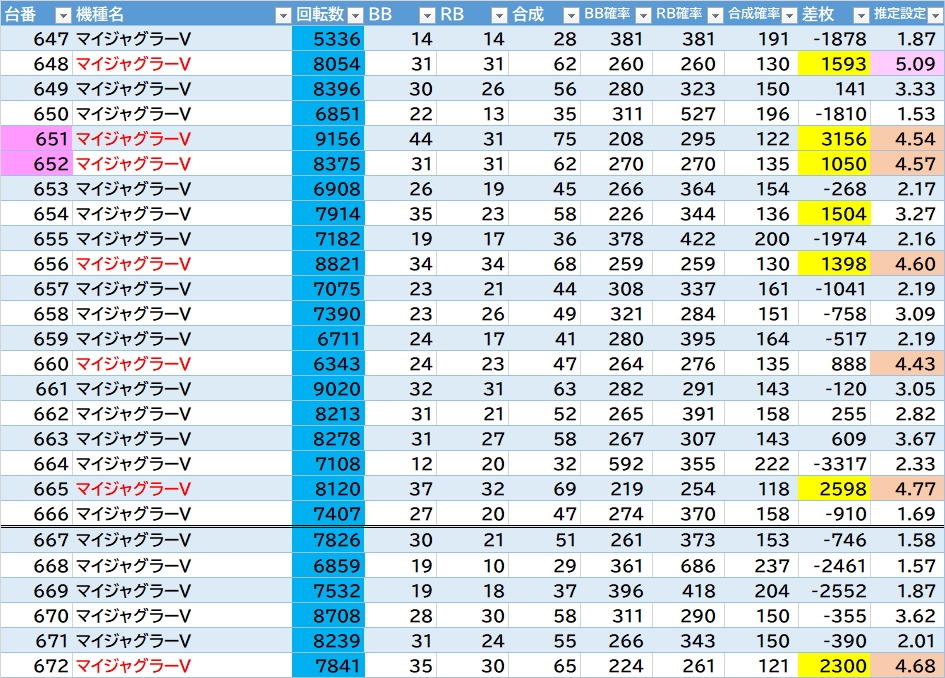The height and width of the screenshot is (678, 945).
Task: Click orange 推定設定 cell 4.43
Action: [x=907, y=363]
